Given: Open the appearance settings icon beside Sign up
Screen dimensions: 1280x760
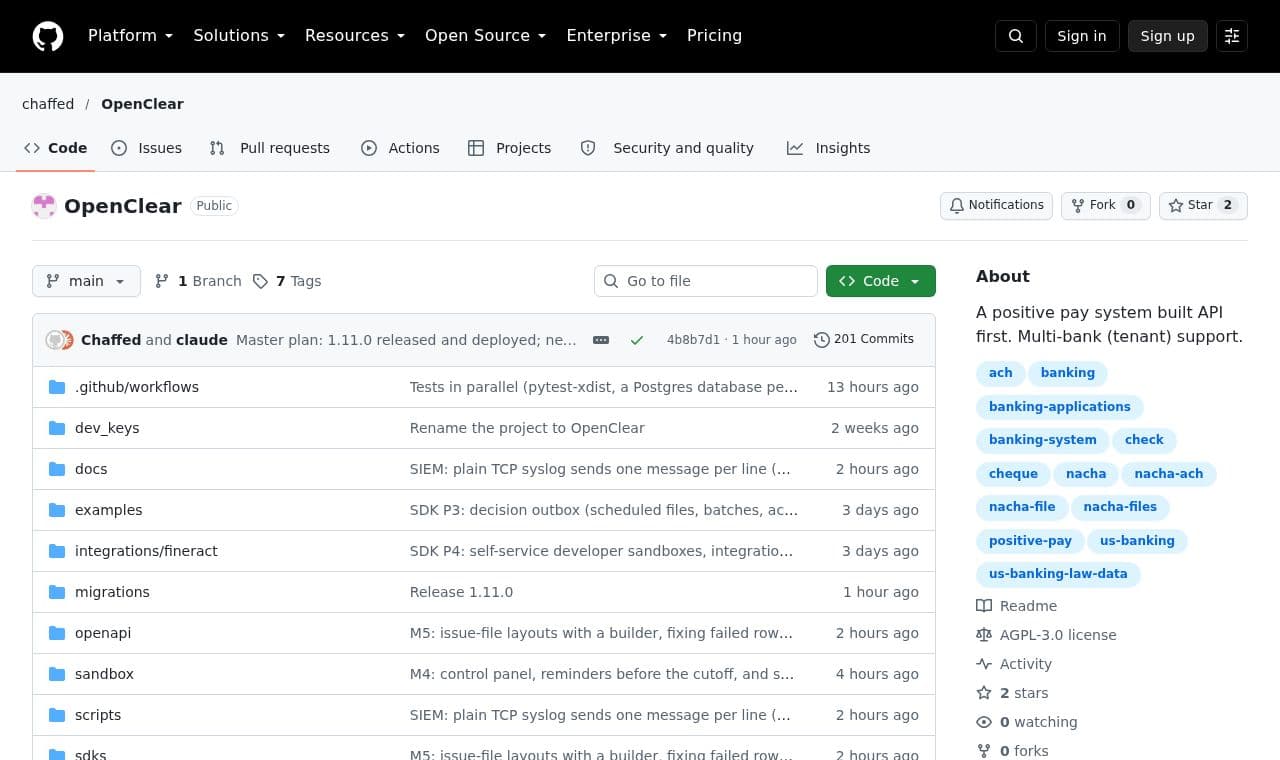Looking at the screenshot, I should tap(1232, 36).
